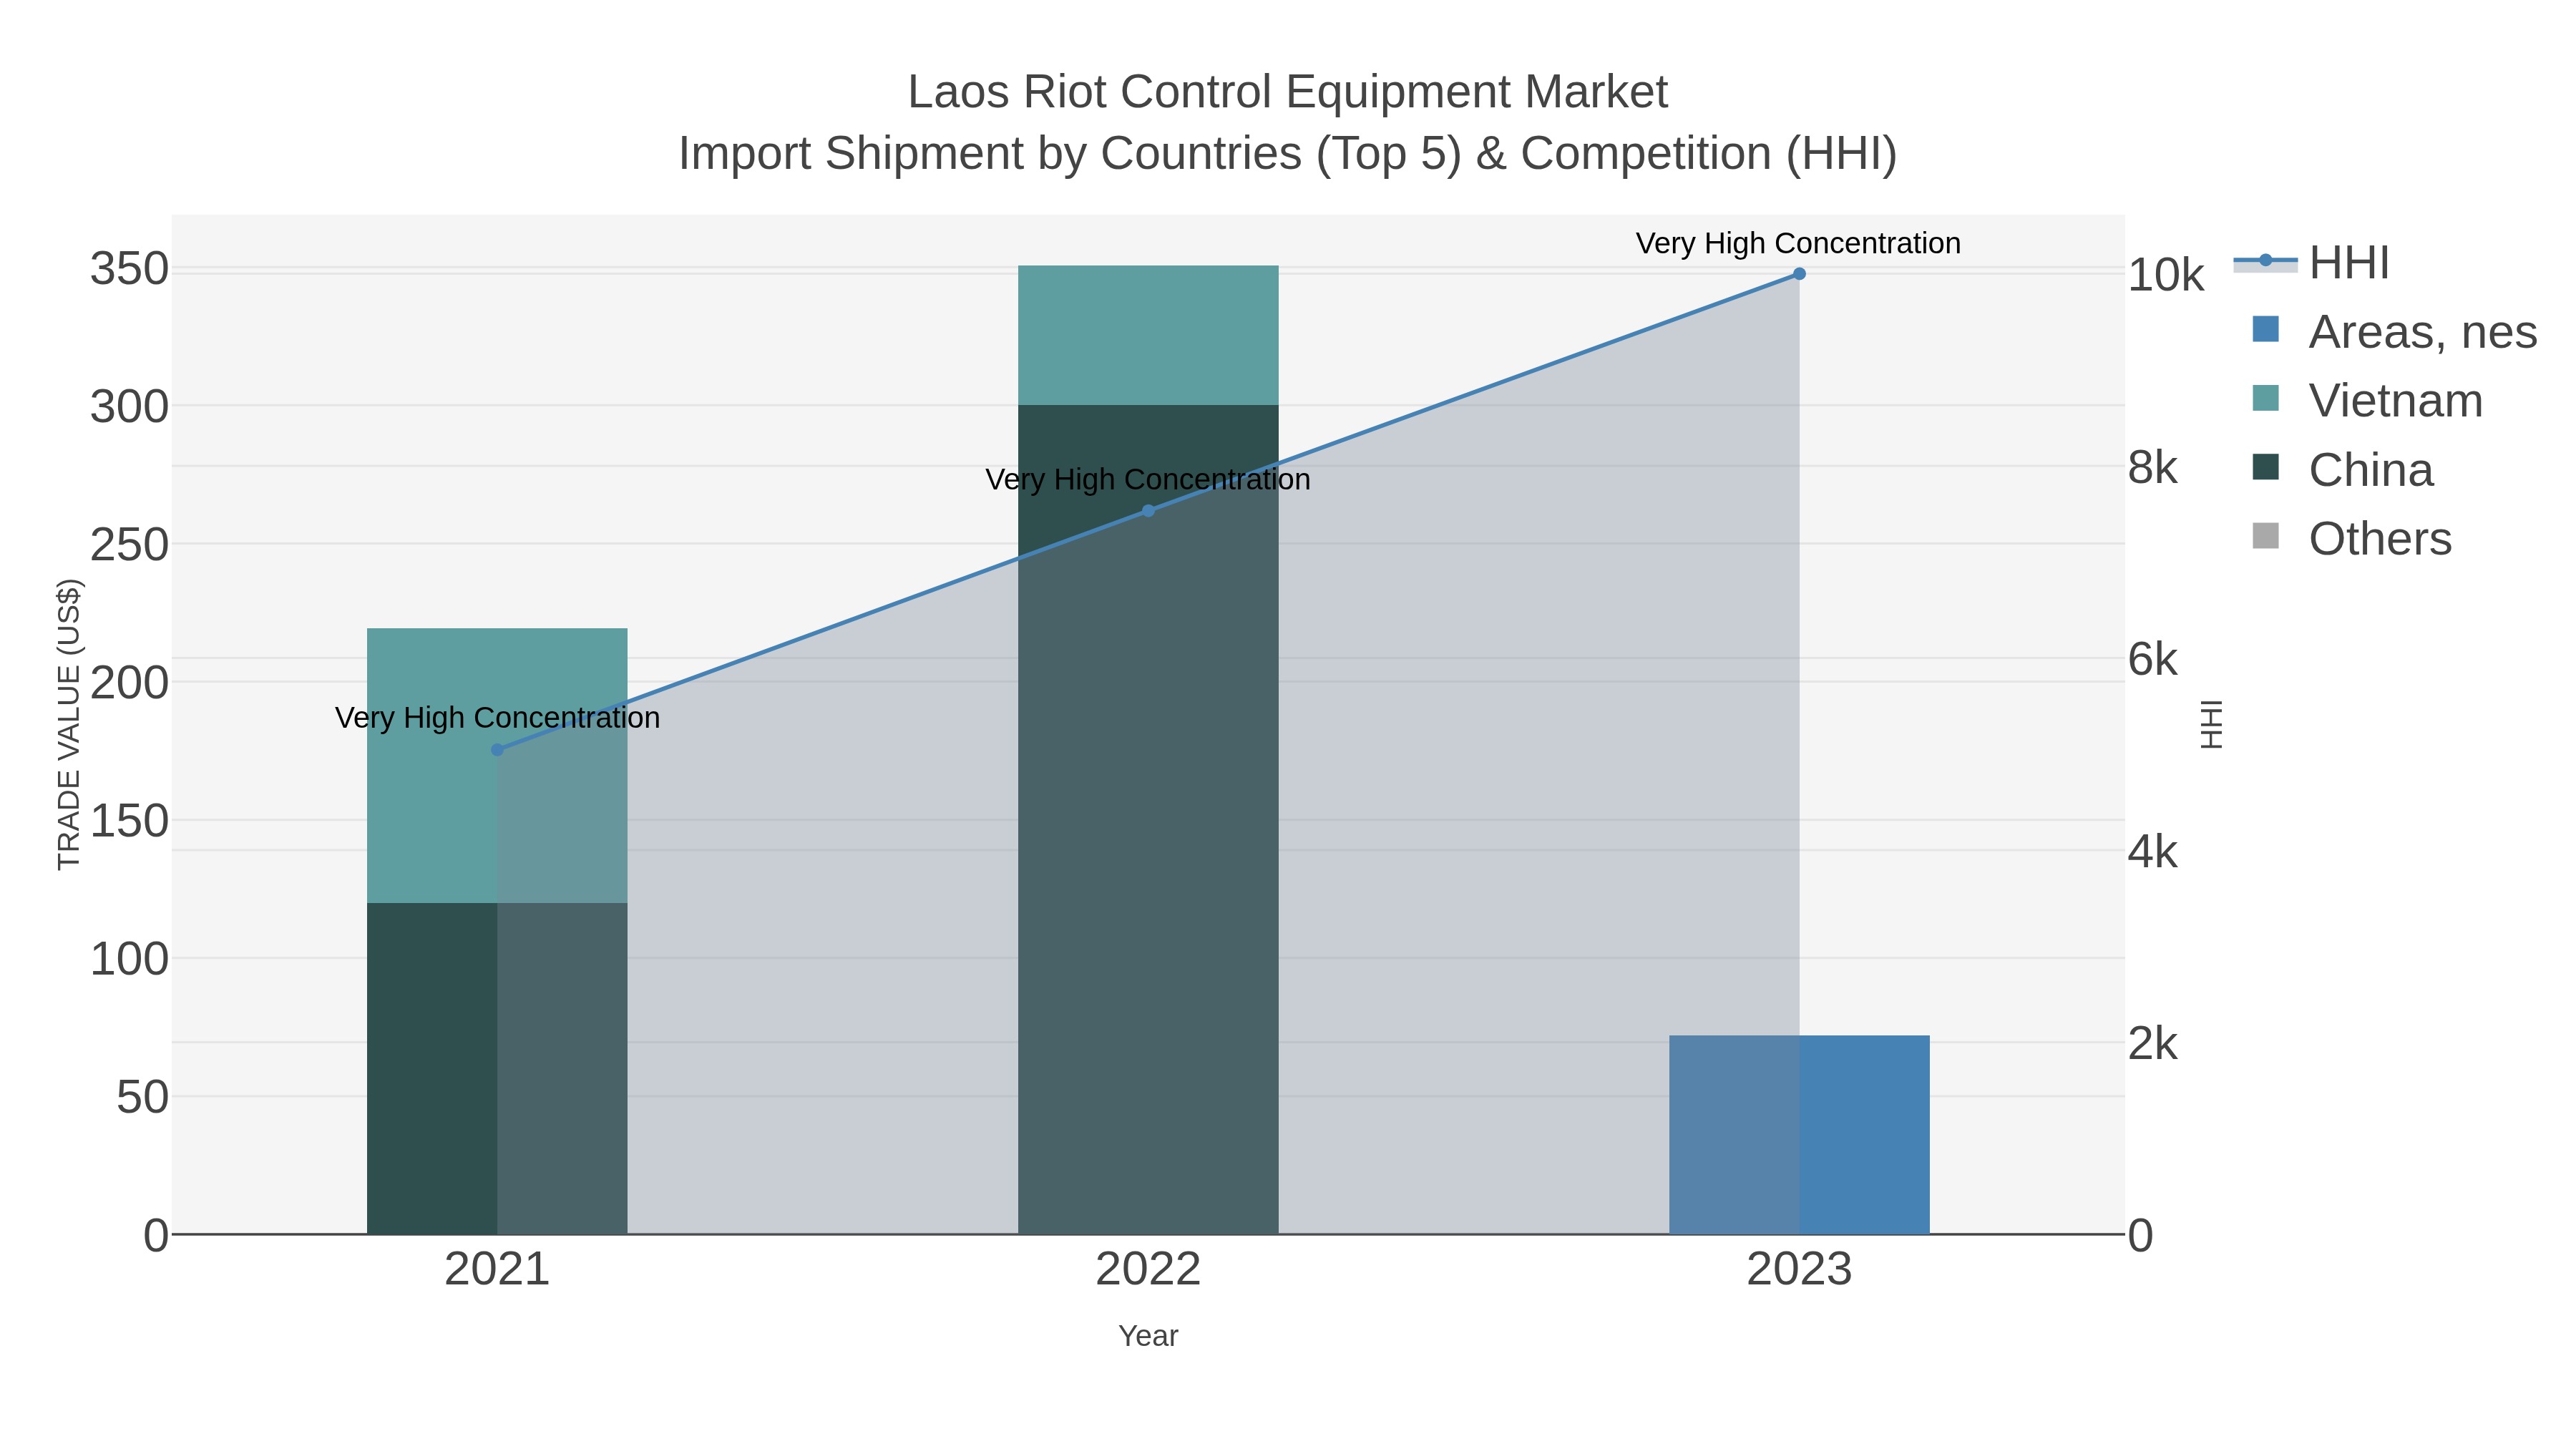Click the 2022 x-axis label
Screen dimensions: 2576x1449
1148,1270
